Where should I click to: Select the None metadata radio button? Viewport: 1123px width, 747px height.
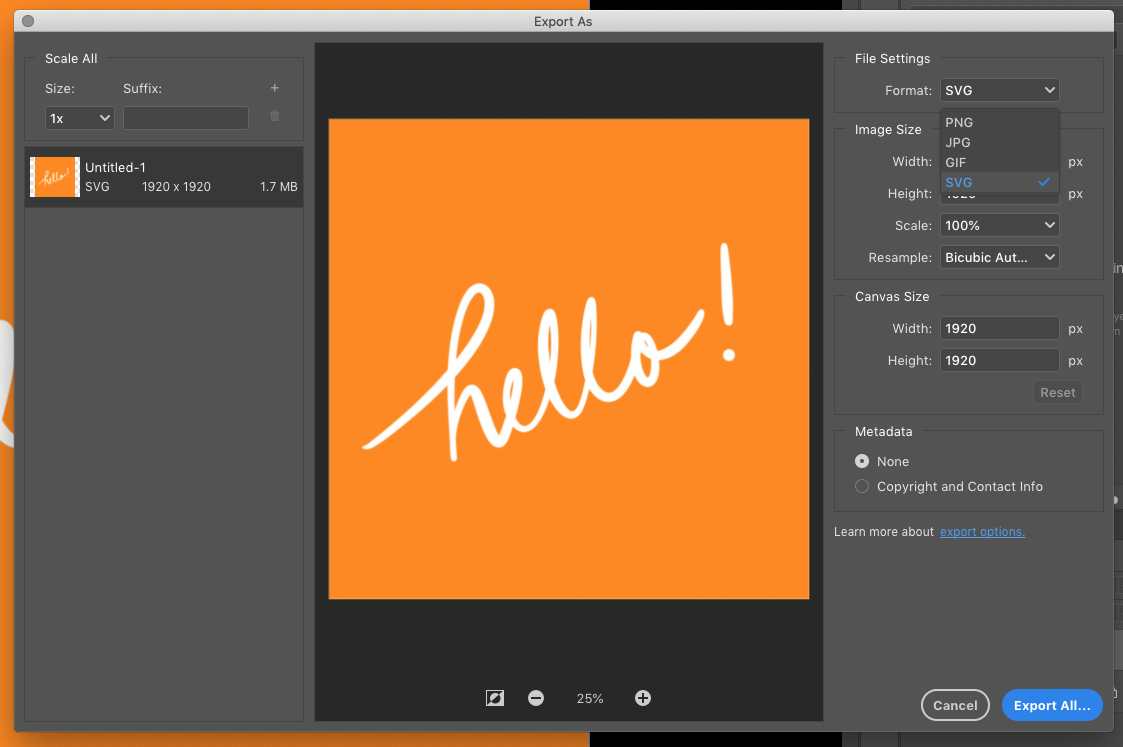[x=862, y=461]
